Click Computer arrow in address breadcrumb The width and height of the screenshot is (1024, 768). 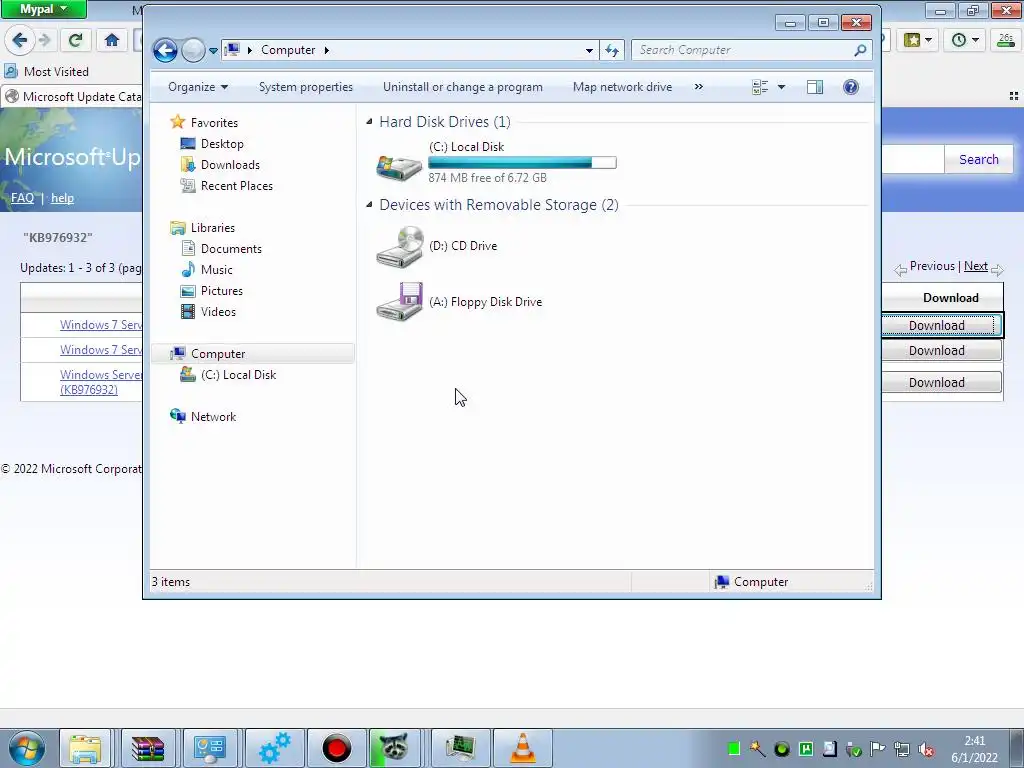pos(327,50)
